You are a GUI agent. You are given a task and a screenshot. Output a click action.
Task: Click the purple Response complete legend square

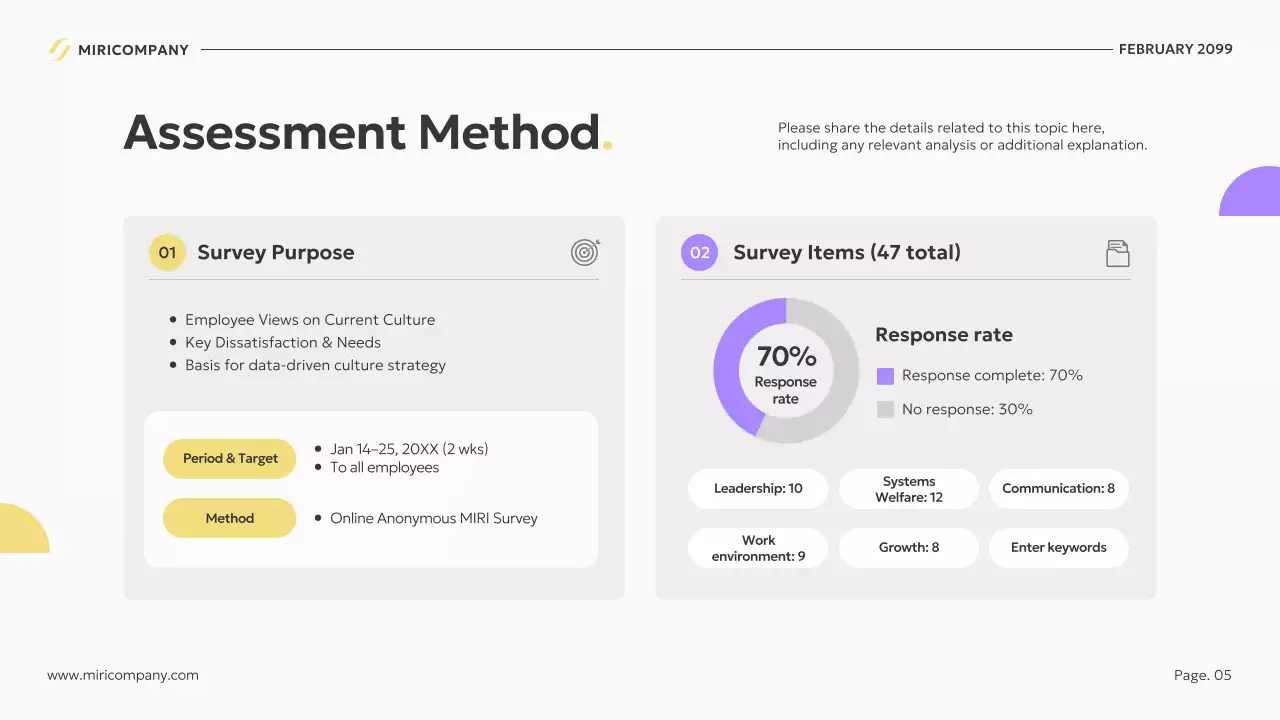pos(885,376)
